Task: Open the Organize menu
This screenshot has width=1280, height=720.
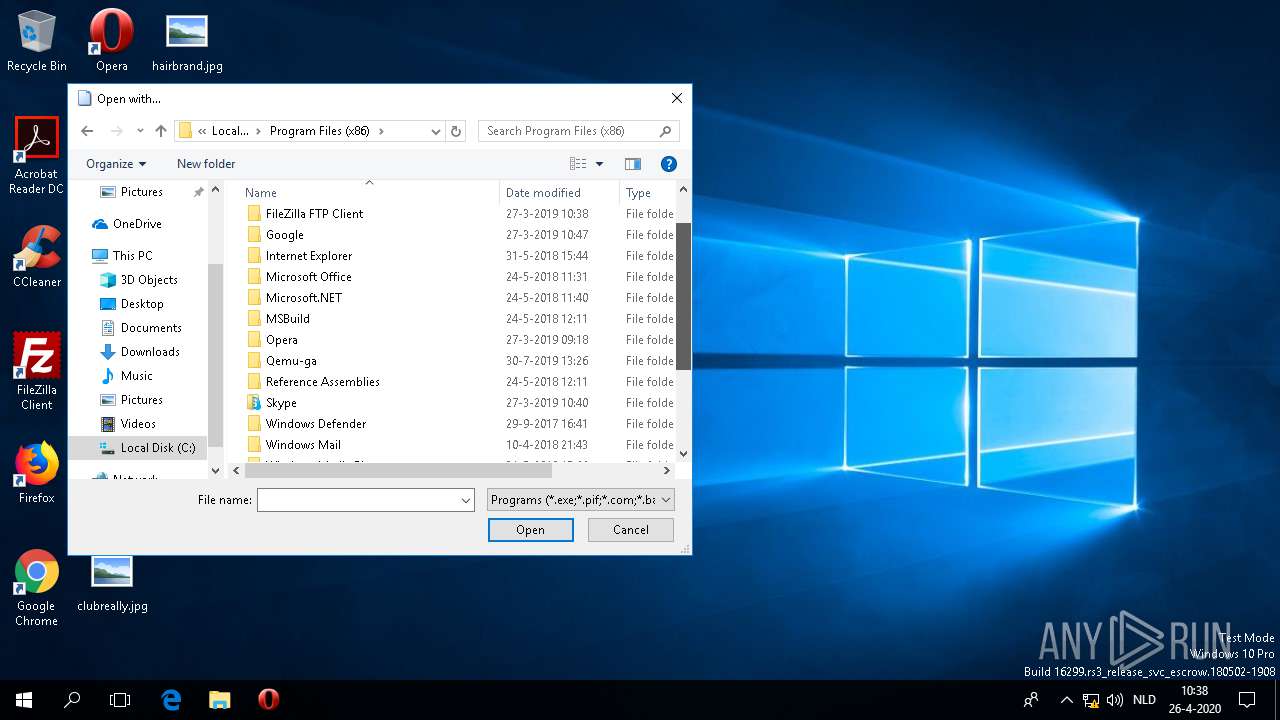Action: (x=116, y=164)
